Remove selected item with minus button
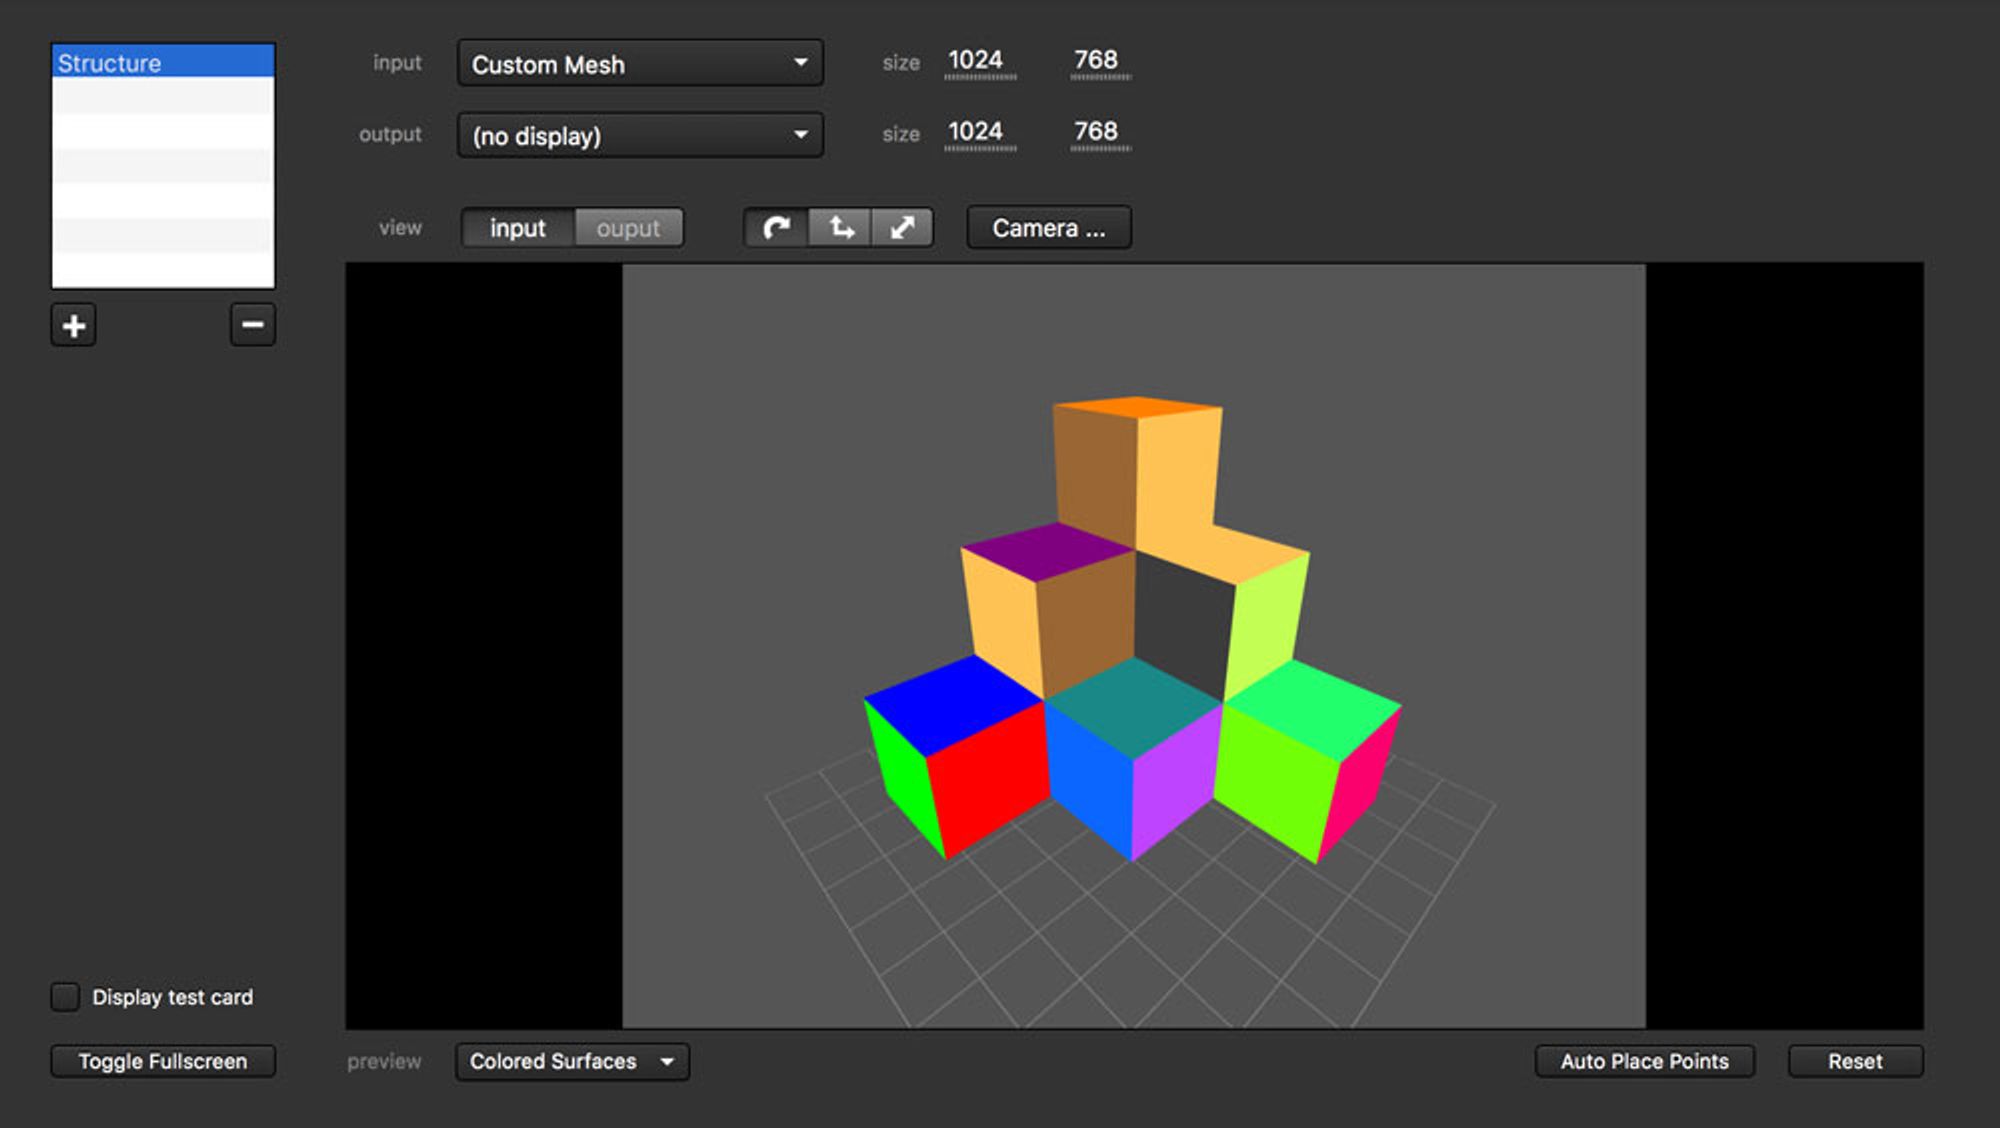Screen dimensions: 2000x1128 pyautogui.click(x=252, y=325)
